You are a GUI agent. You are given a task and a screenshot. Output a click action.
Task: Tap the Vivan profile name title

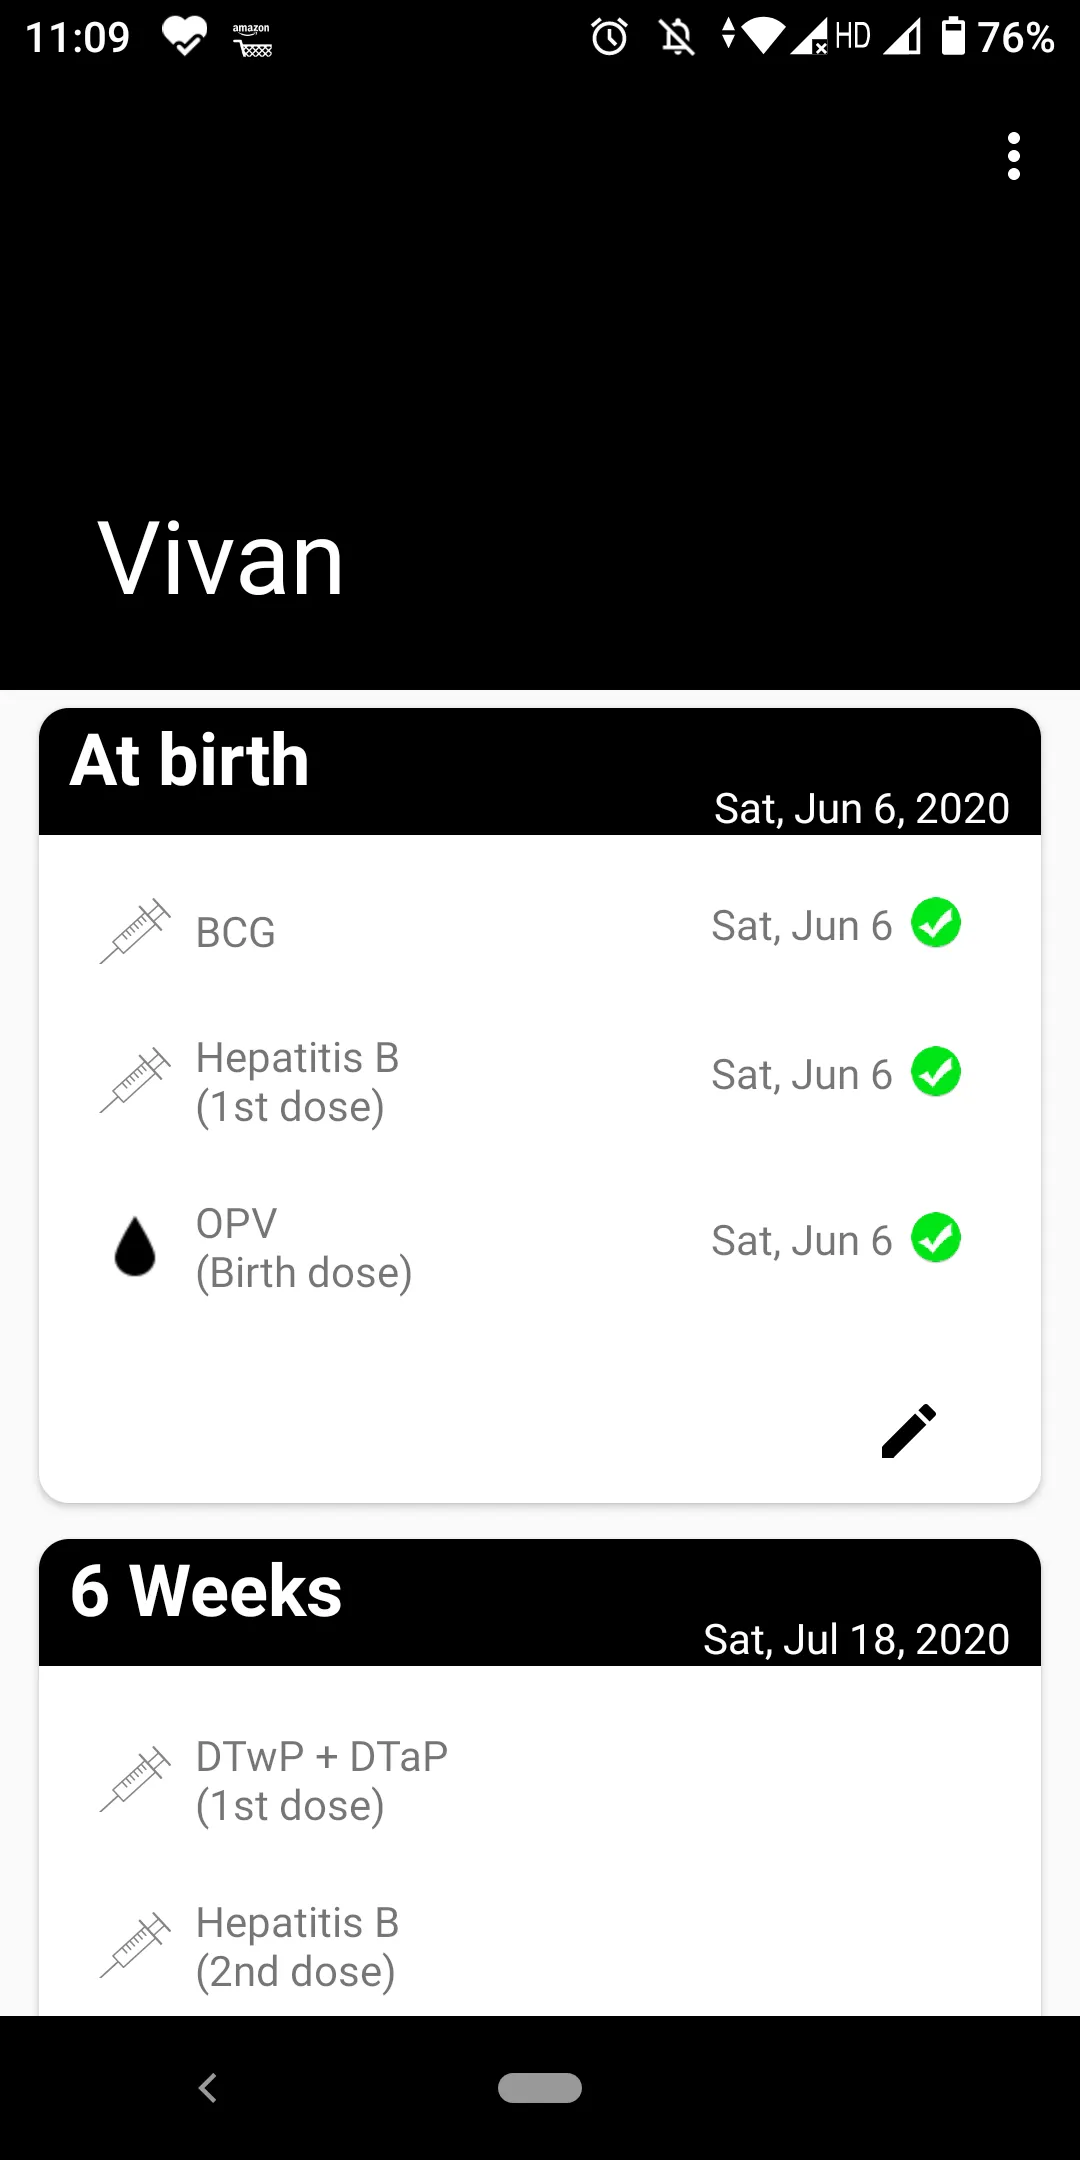221,559
